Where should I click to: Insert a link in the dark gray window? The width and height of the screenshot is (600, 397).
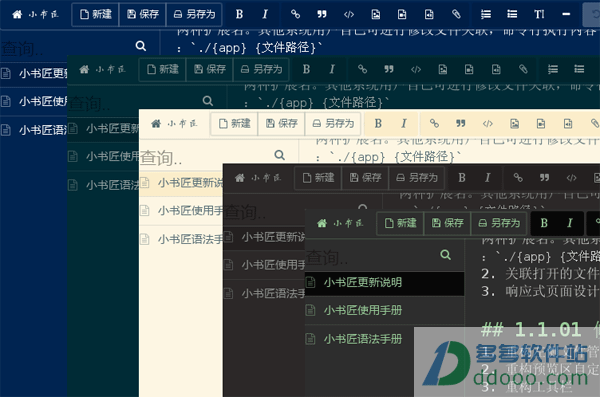(x=518, y=178)
